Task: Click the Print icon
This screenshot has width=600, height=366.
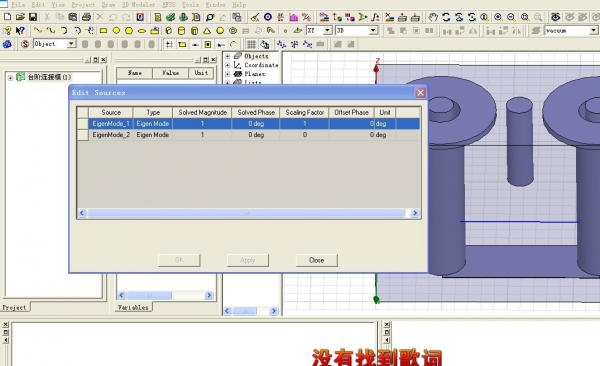Action: point(86,17)
